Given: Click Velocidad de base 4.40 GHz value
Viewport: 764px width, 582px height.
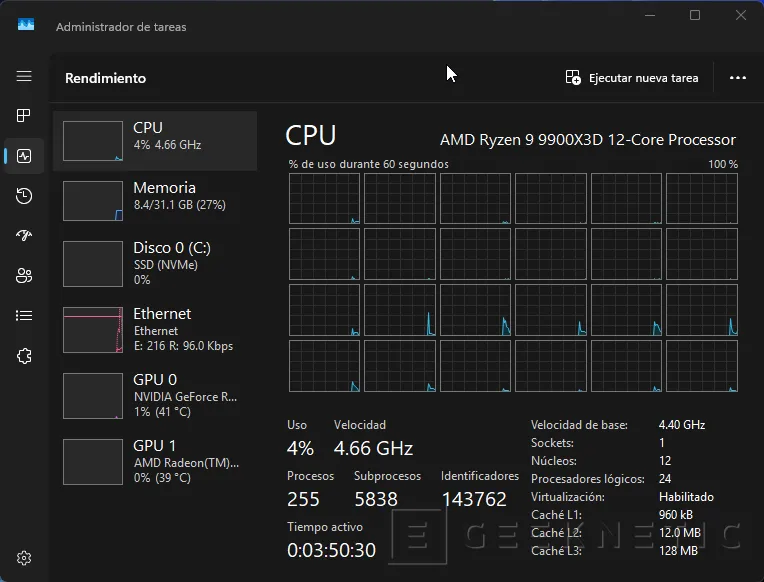Looking at the screenshot, I should point(682,425).
